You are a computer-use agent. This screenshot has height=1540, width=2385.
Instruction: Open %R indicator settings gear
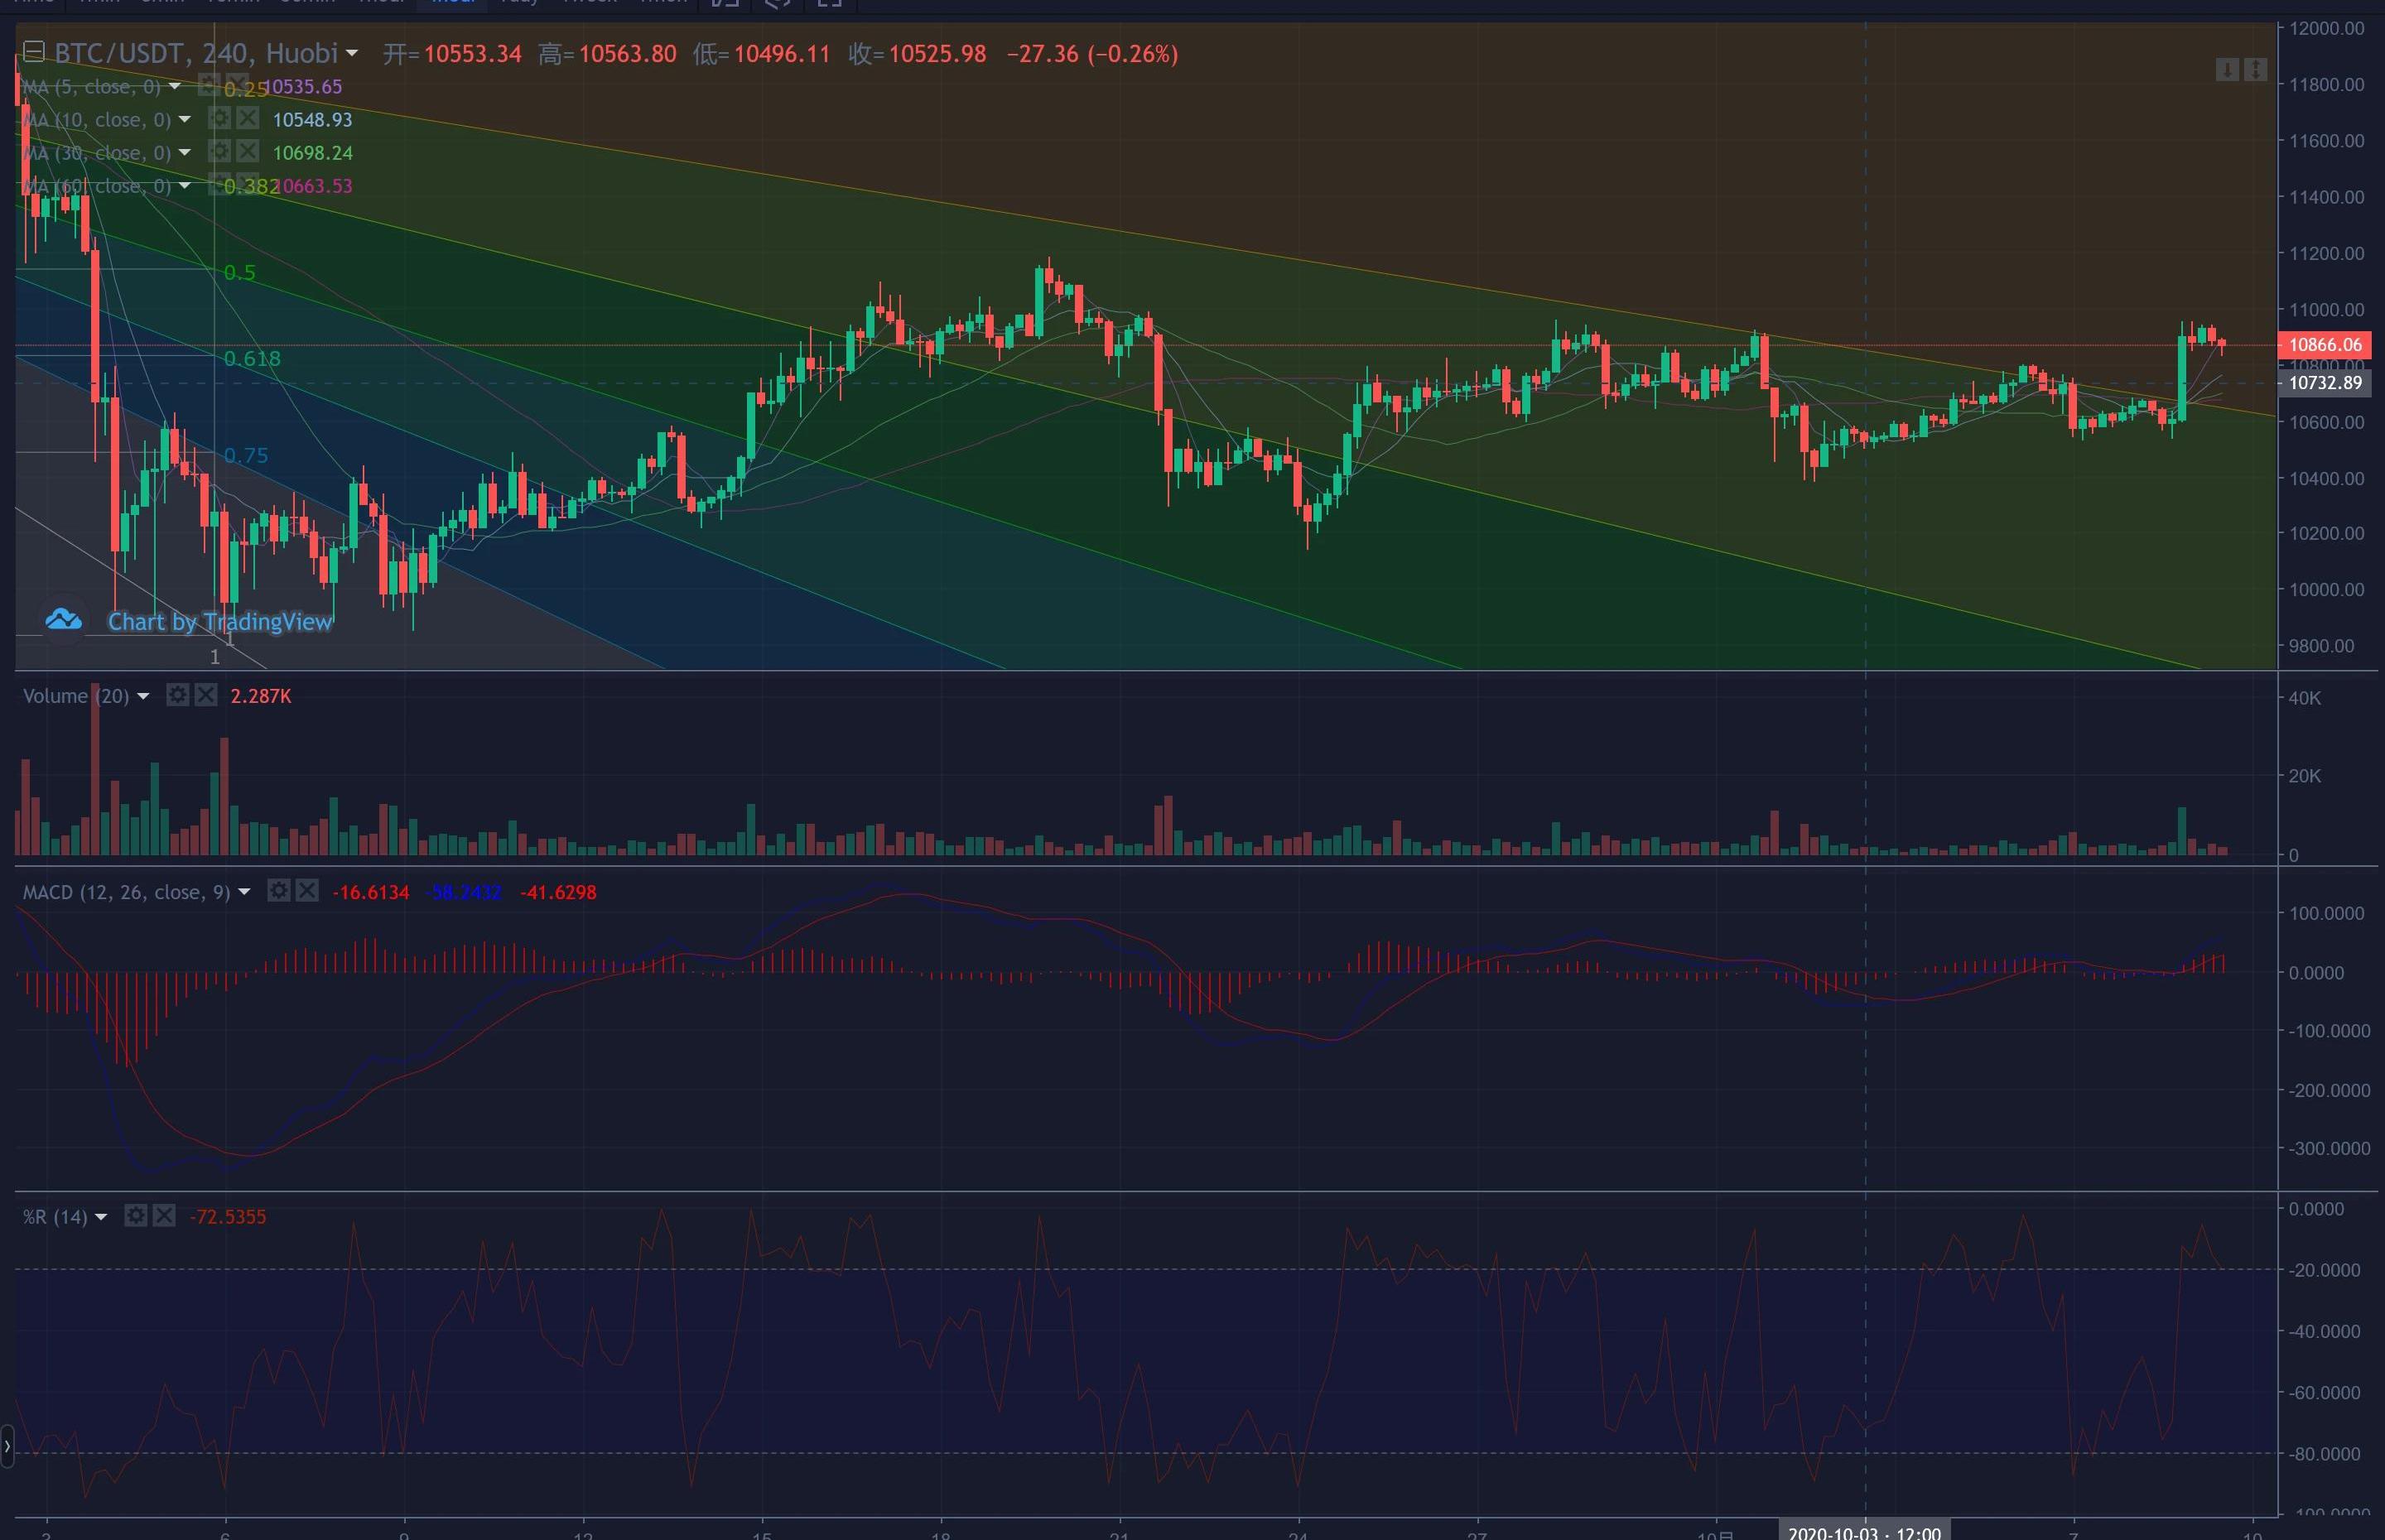tap(136, 1215)
